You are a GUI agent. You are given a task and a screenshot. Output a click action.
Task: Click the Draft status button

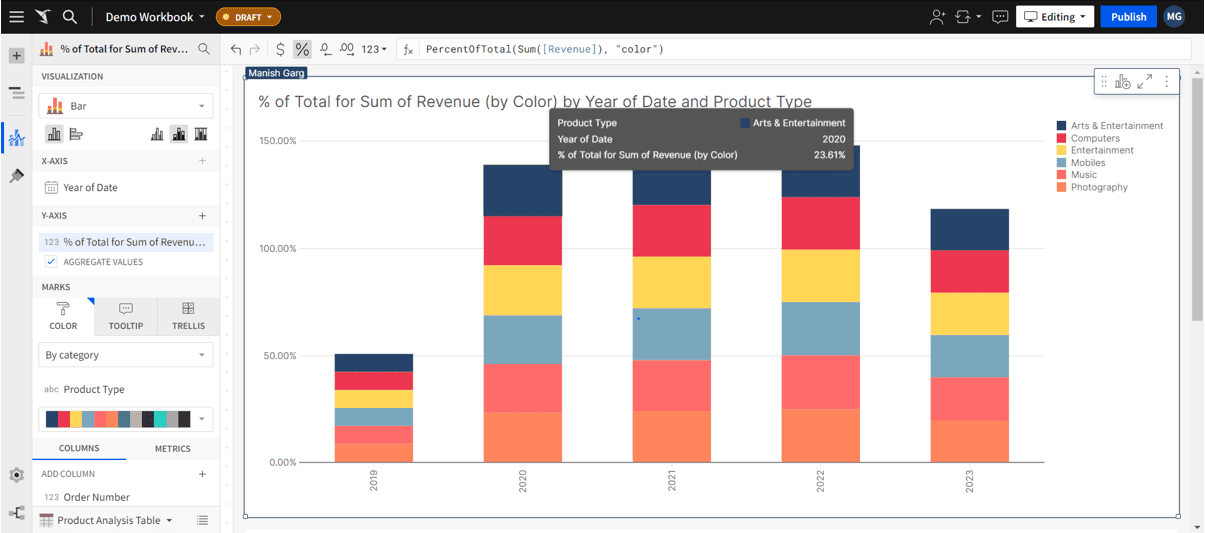pyautogui.click(x=248, y=17)
